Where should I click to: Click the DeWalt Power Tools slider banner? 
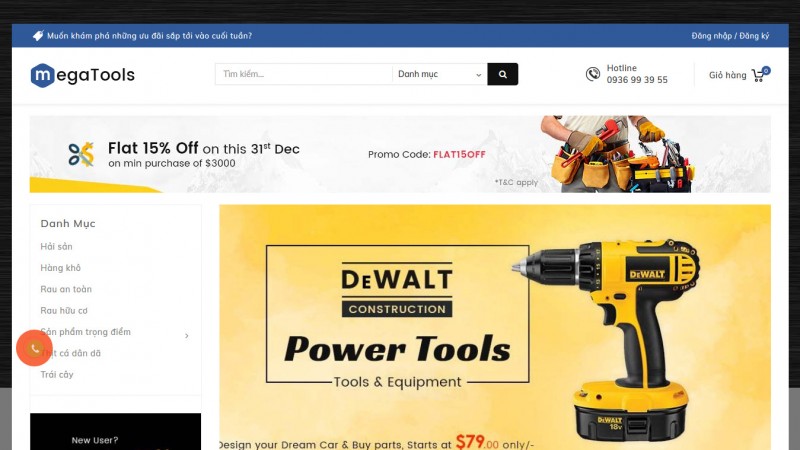(495, 327)
